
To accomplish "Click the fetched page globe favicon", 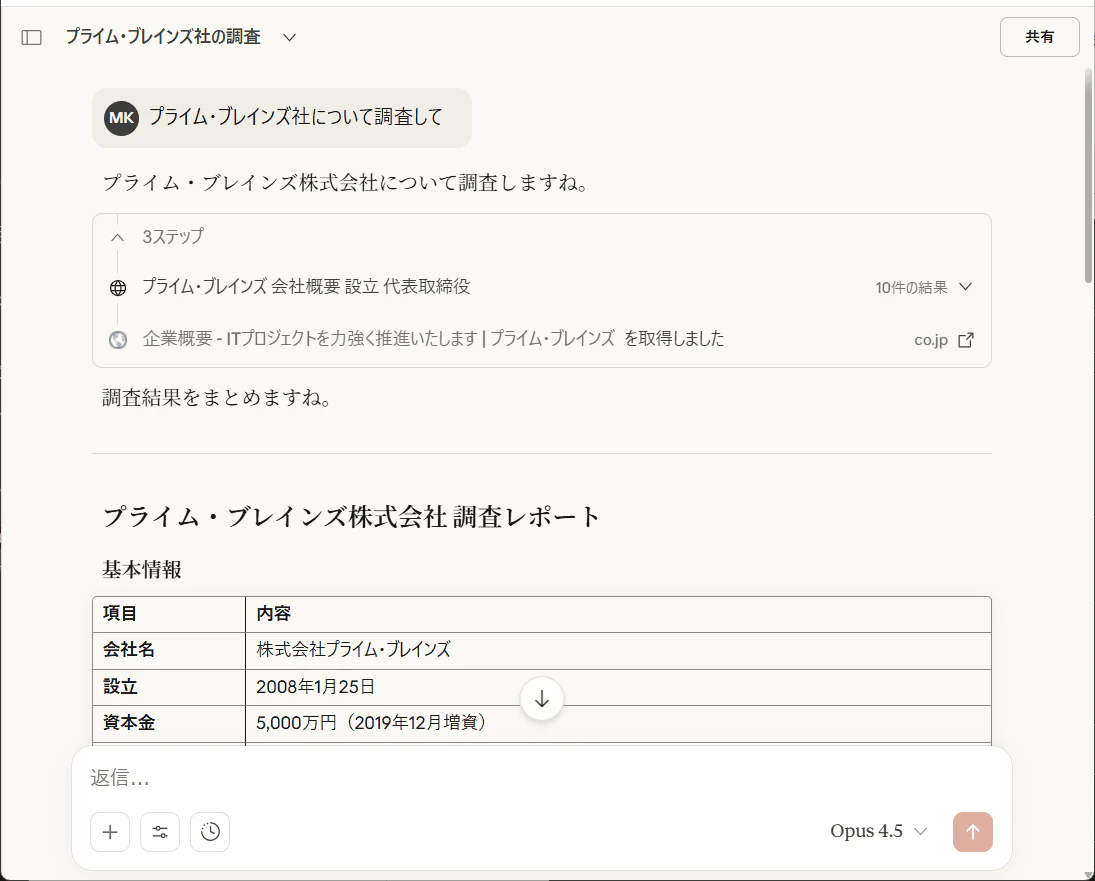I will pos(118,340).
